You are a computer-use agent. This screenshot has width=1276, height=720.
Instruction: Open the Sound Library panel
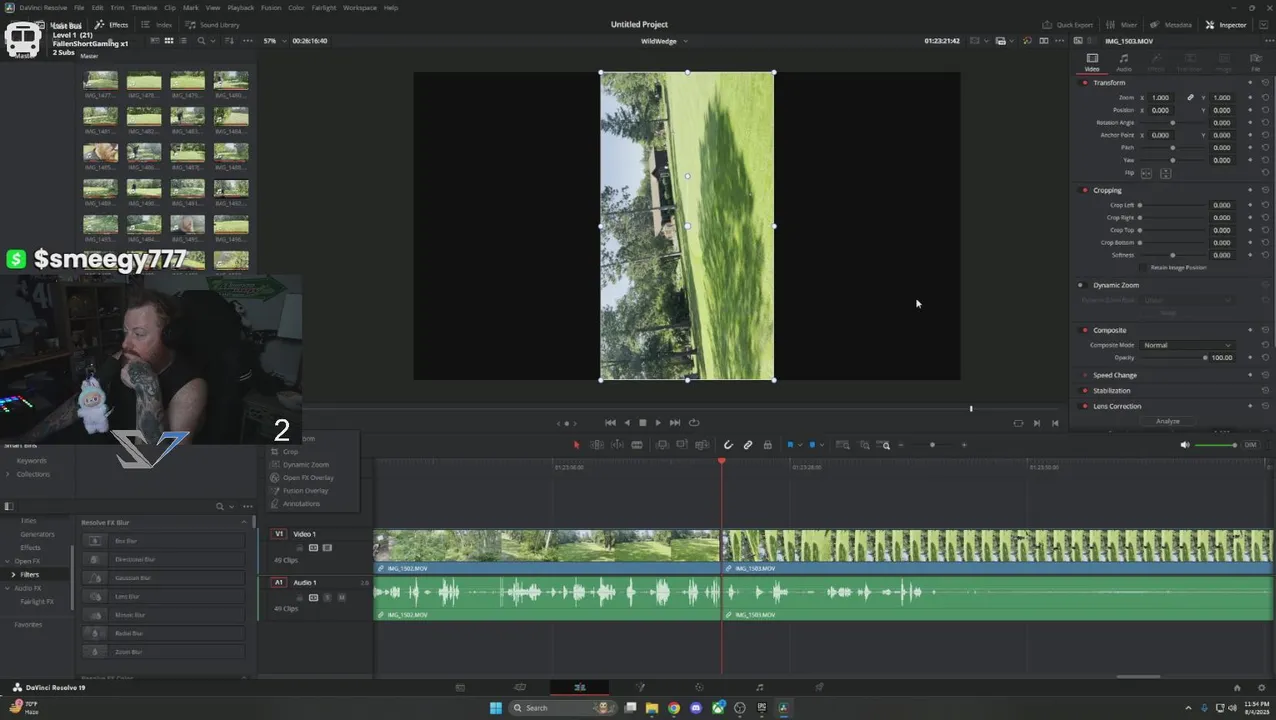[x=213, y=24]
